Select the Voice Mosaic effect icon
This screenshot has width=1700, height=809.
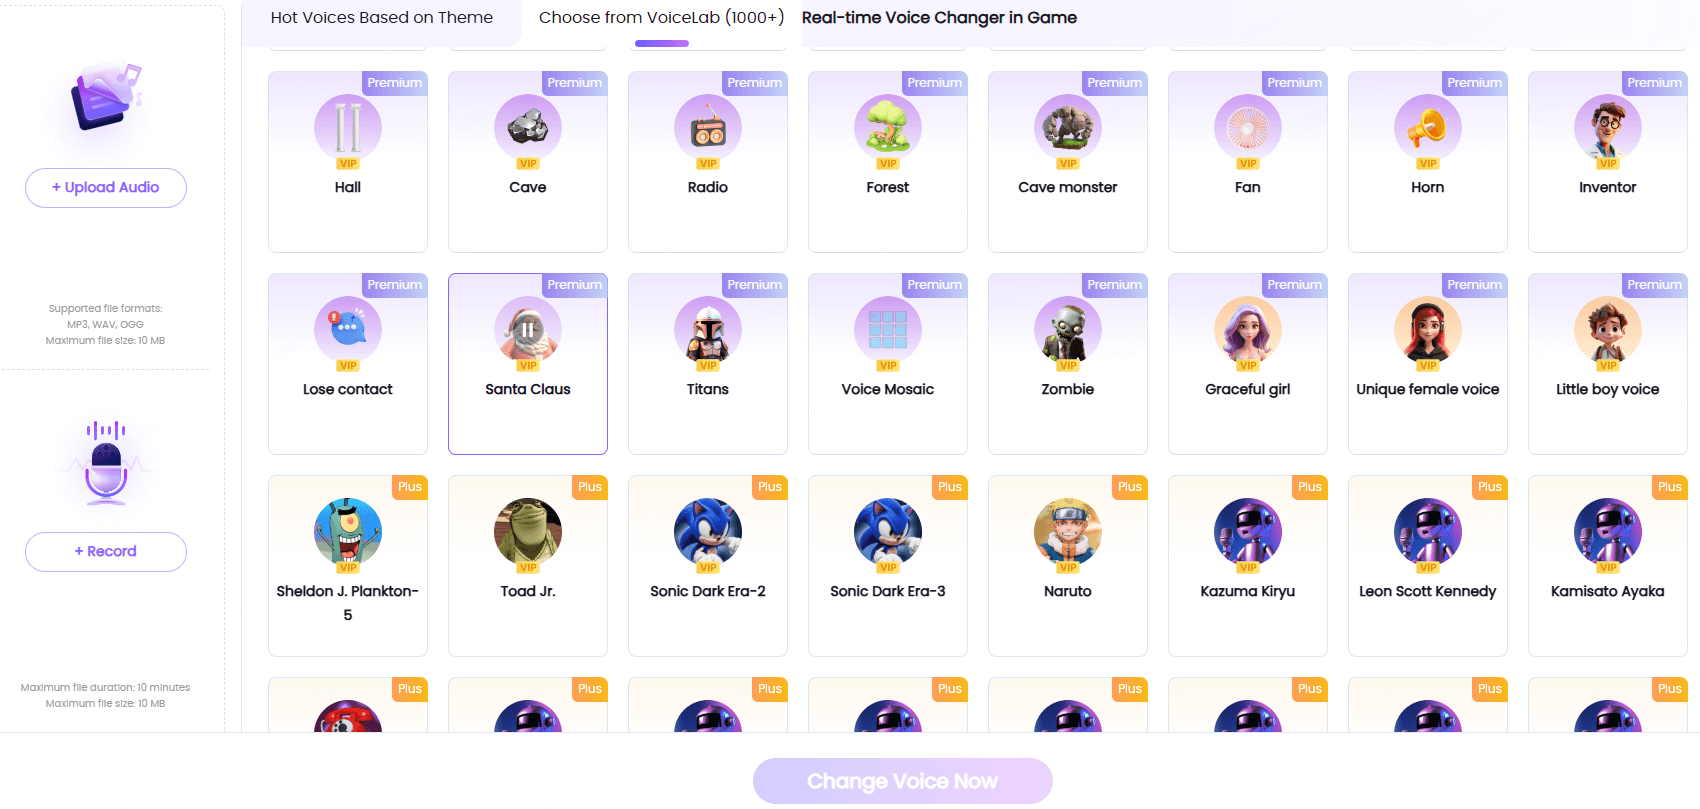tap(887, 330)
